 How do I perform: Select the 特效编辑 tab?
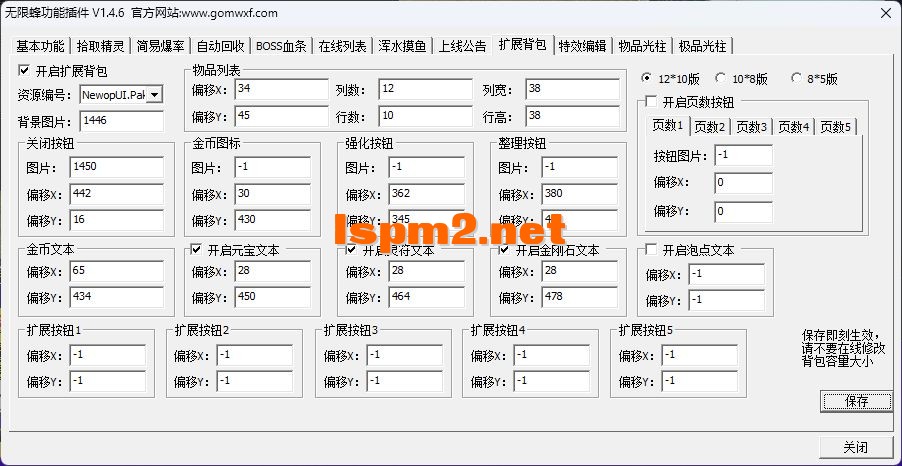582,46
